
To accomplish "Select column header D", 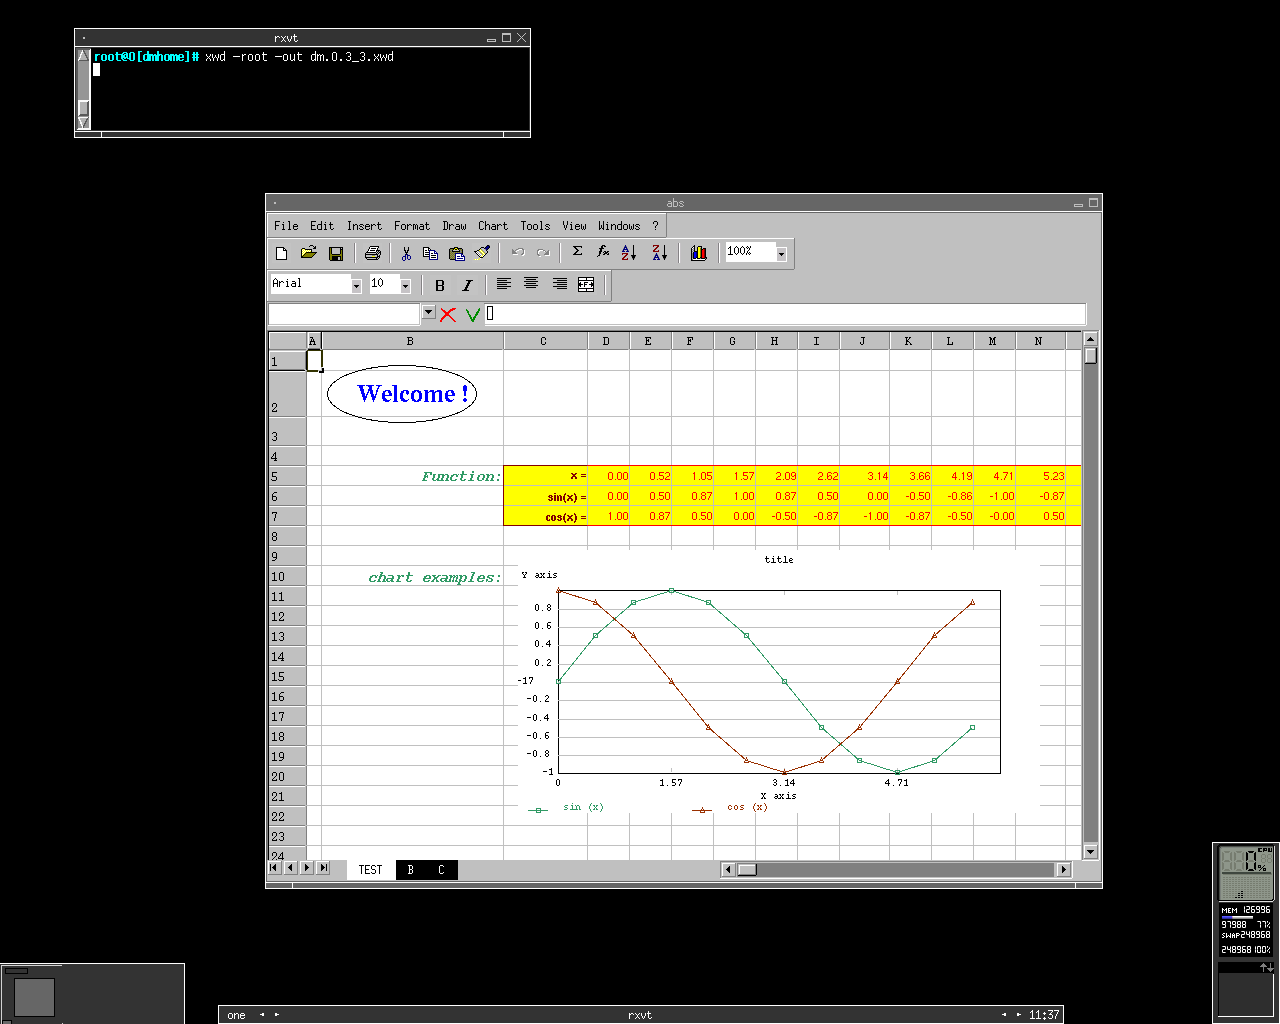I will [x=606, y=341].
